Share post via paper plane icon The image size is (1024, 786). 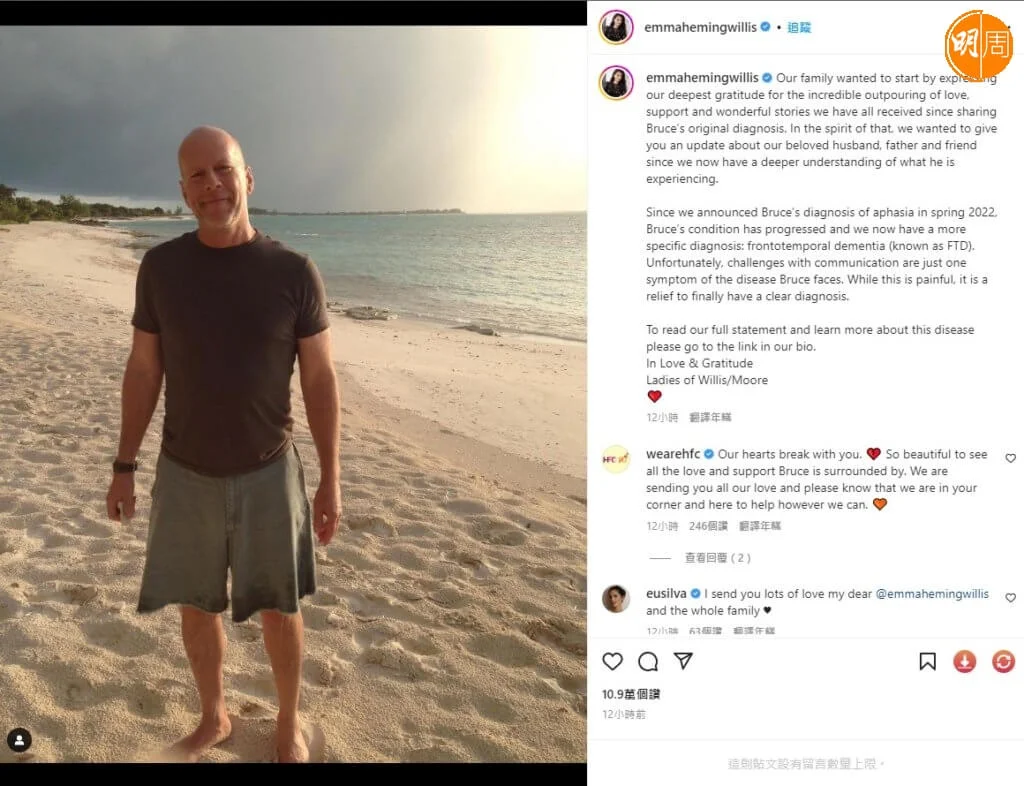[683, 661]
